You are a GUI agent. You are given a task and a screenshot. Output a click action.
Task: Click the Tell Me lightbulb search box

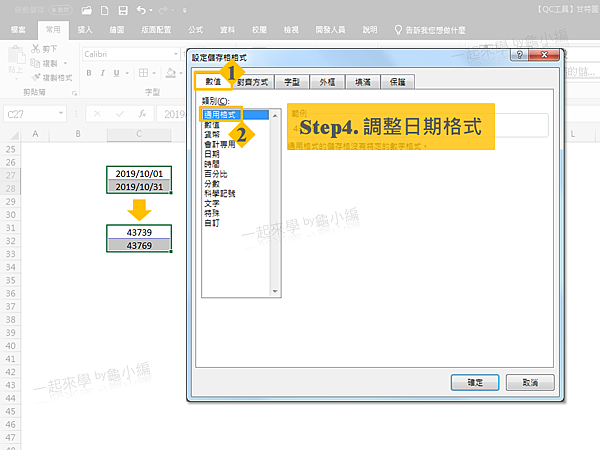click(430, 30)
